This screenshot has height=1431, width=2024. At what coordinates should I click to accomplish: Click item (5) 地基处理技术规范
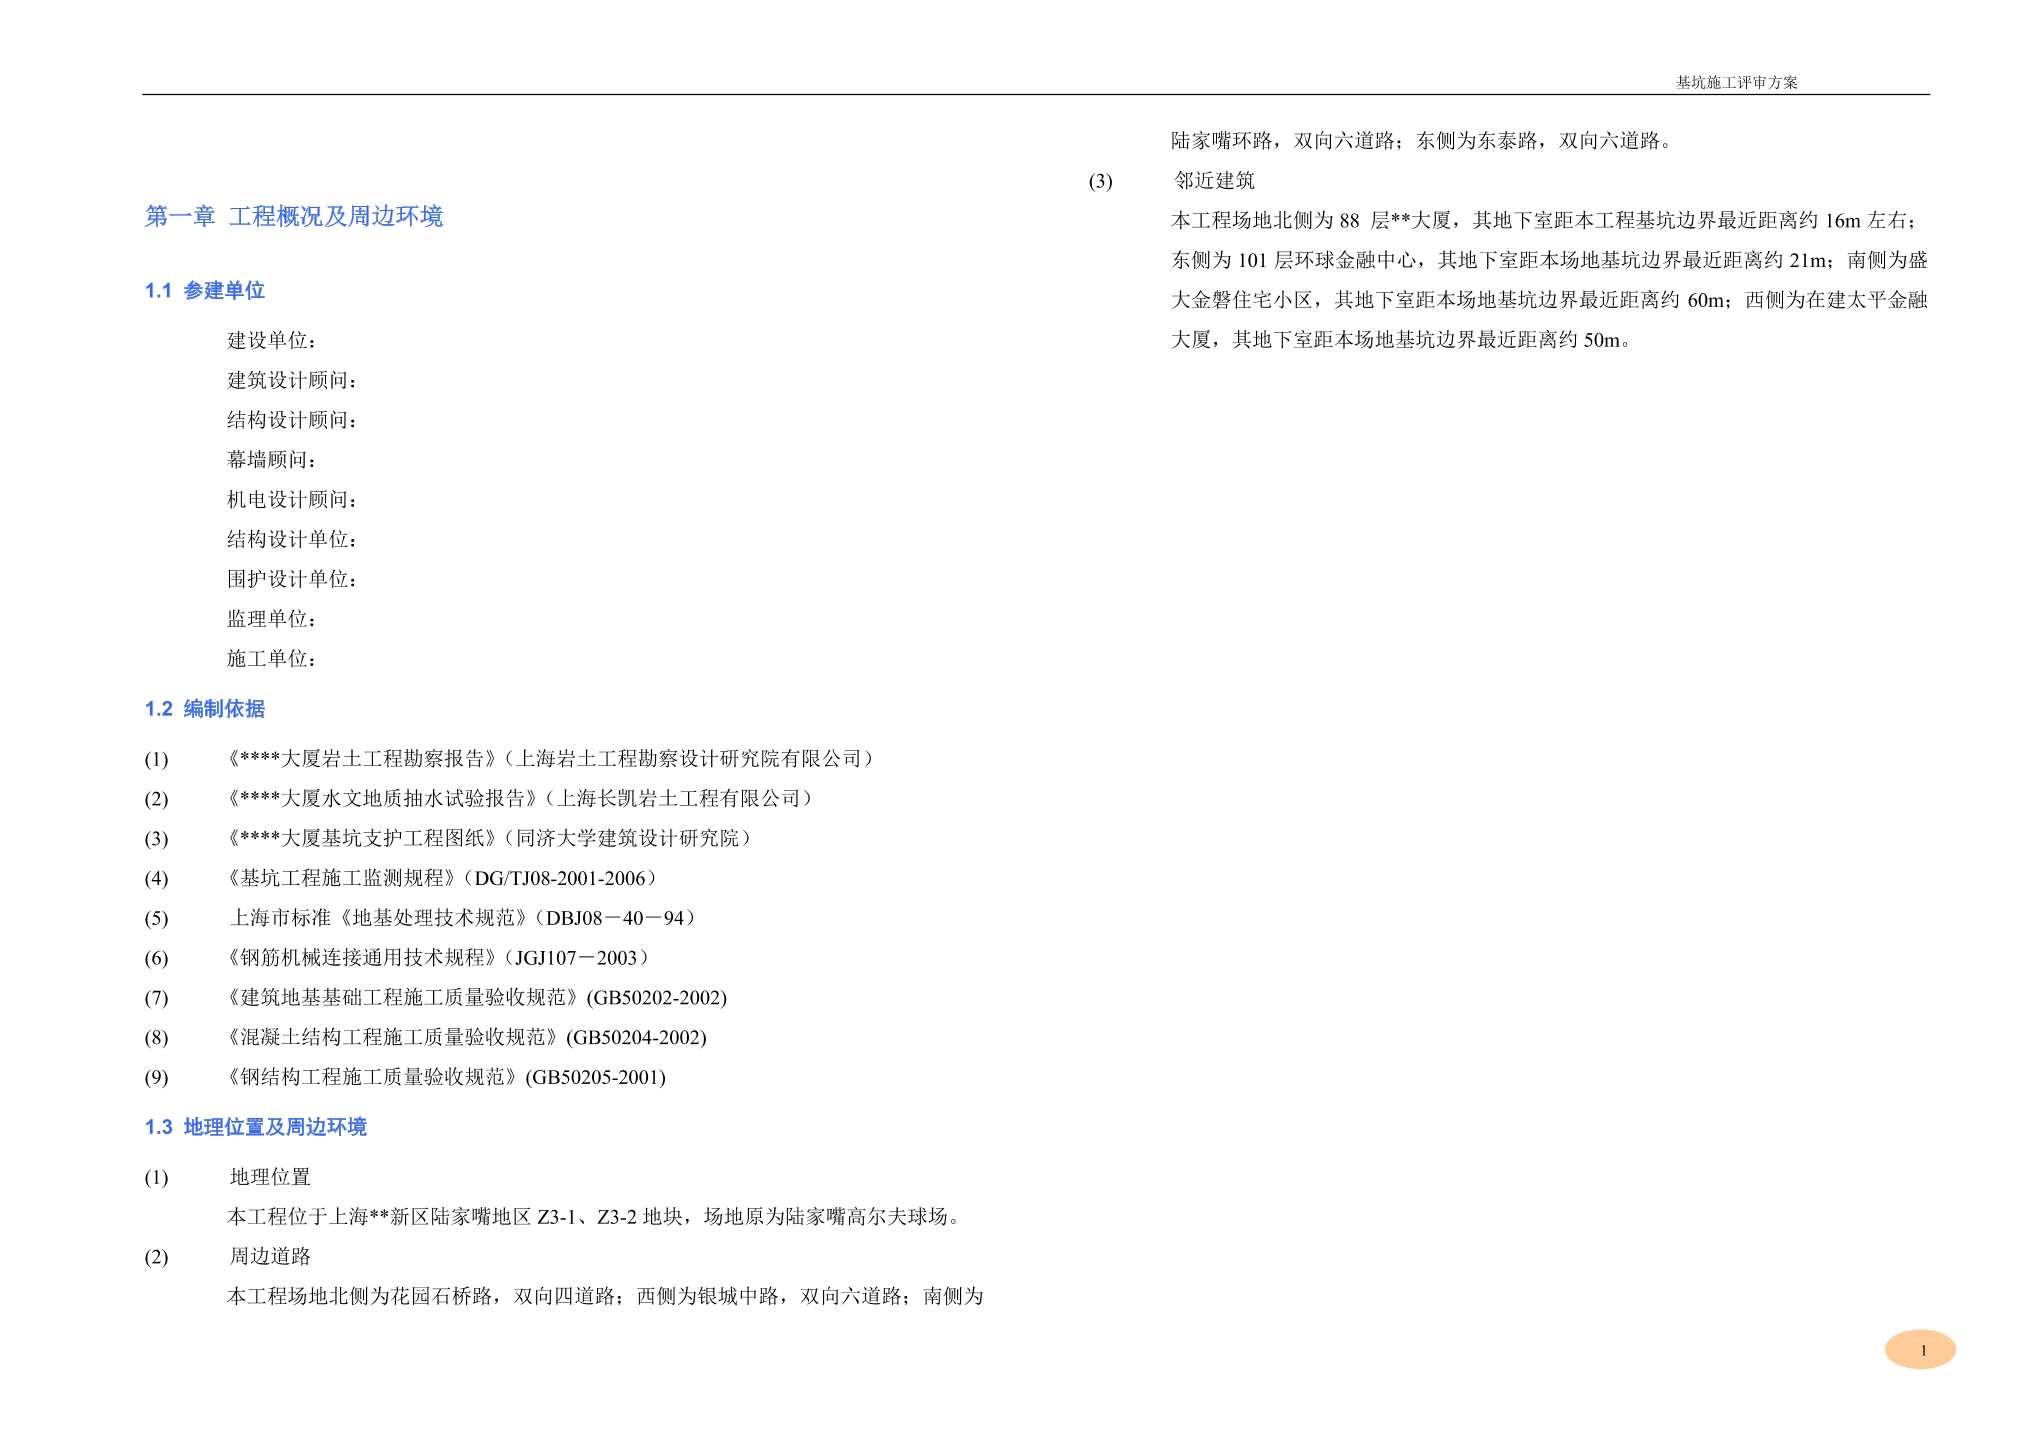(422, 918)
